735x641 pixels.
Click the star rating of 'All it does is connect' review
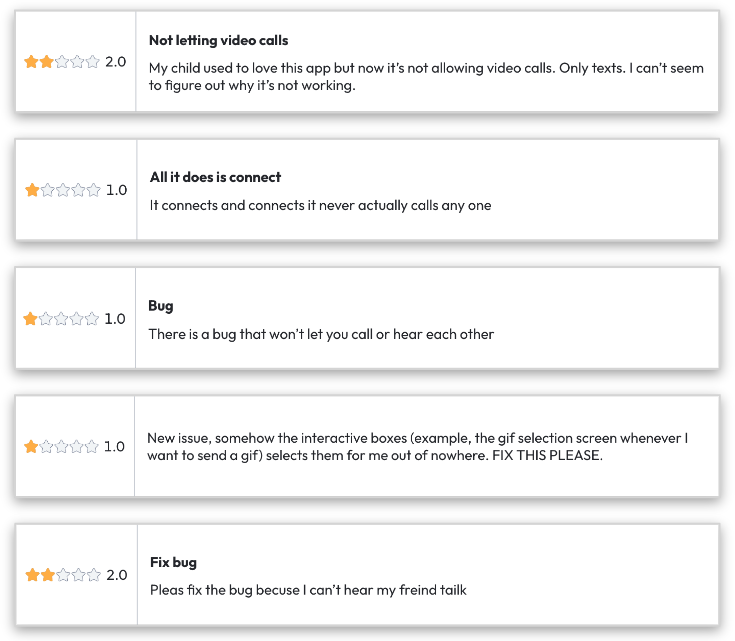coord(63,190)
